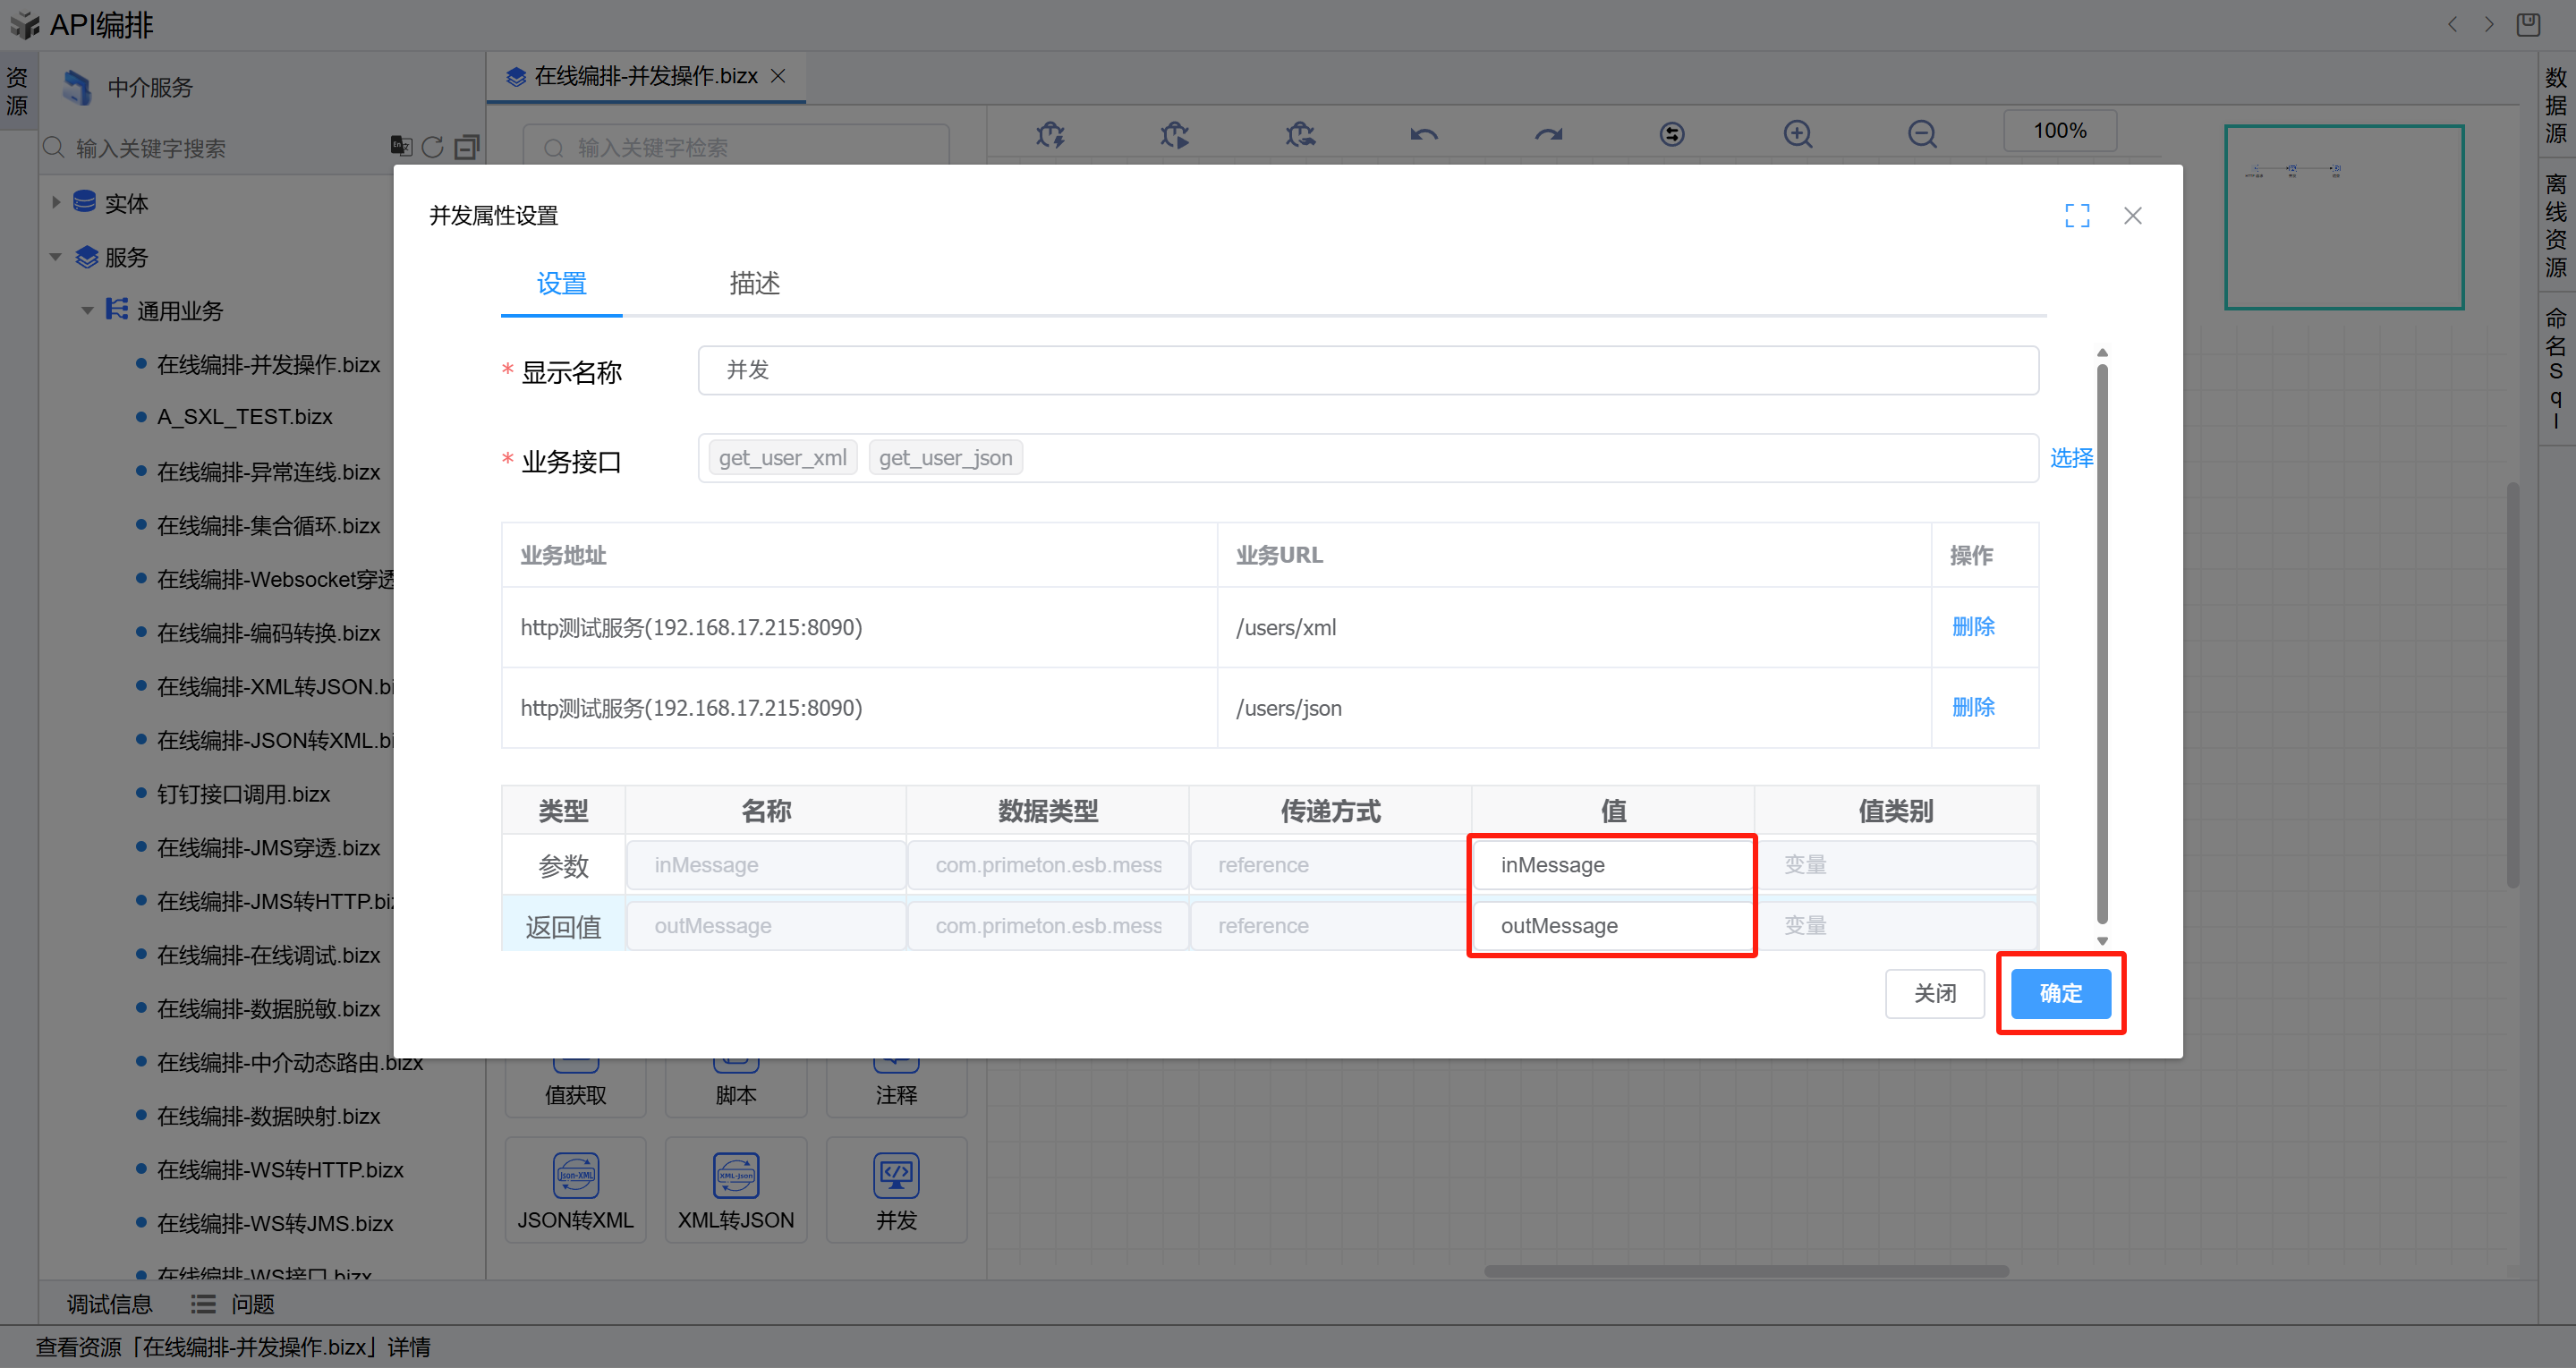Click the zoom in magnifier icon
Screen dimensions: 2576x1368
pos(1797,133)
